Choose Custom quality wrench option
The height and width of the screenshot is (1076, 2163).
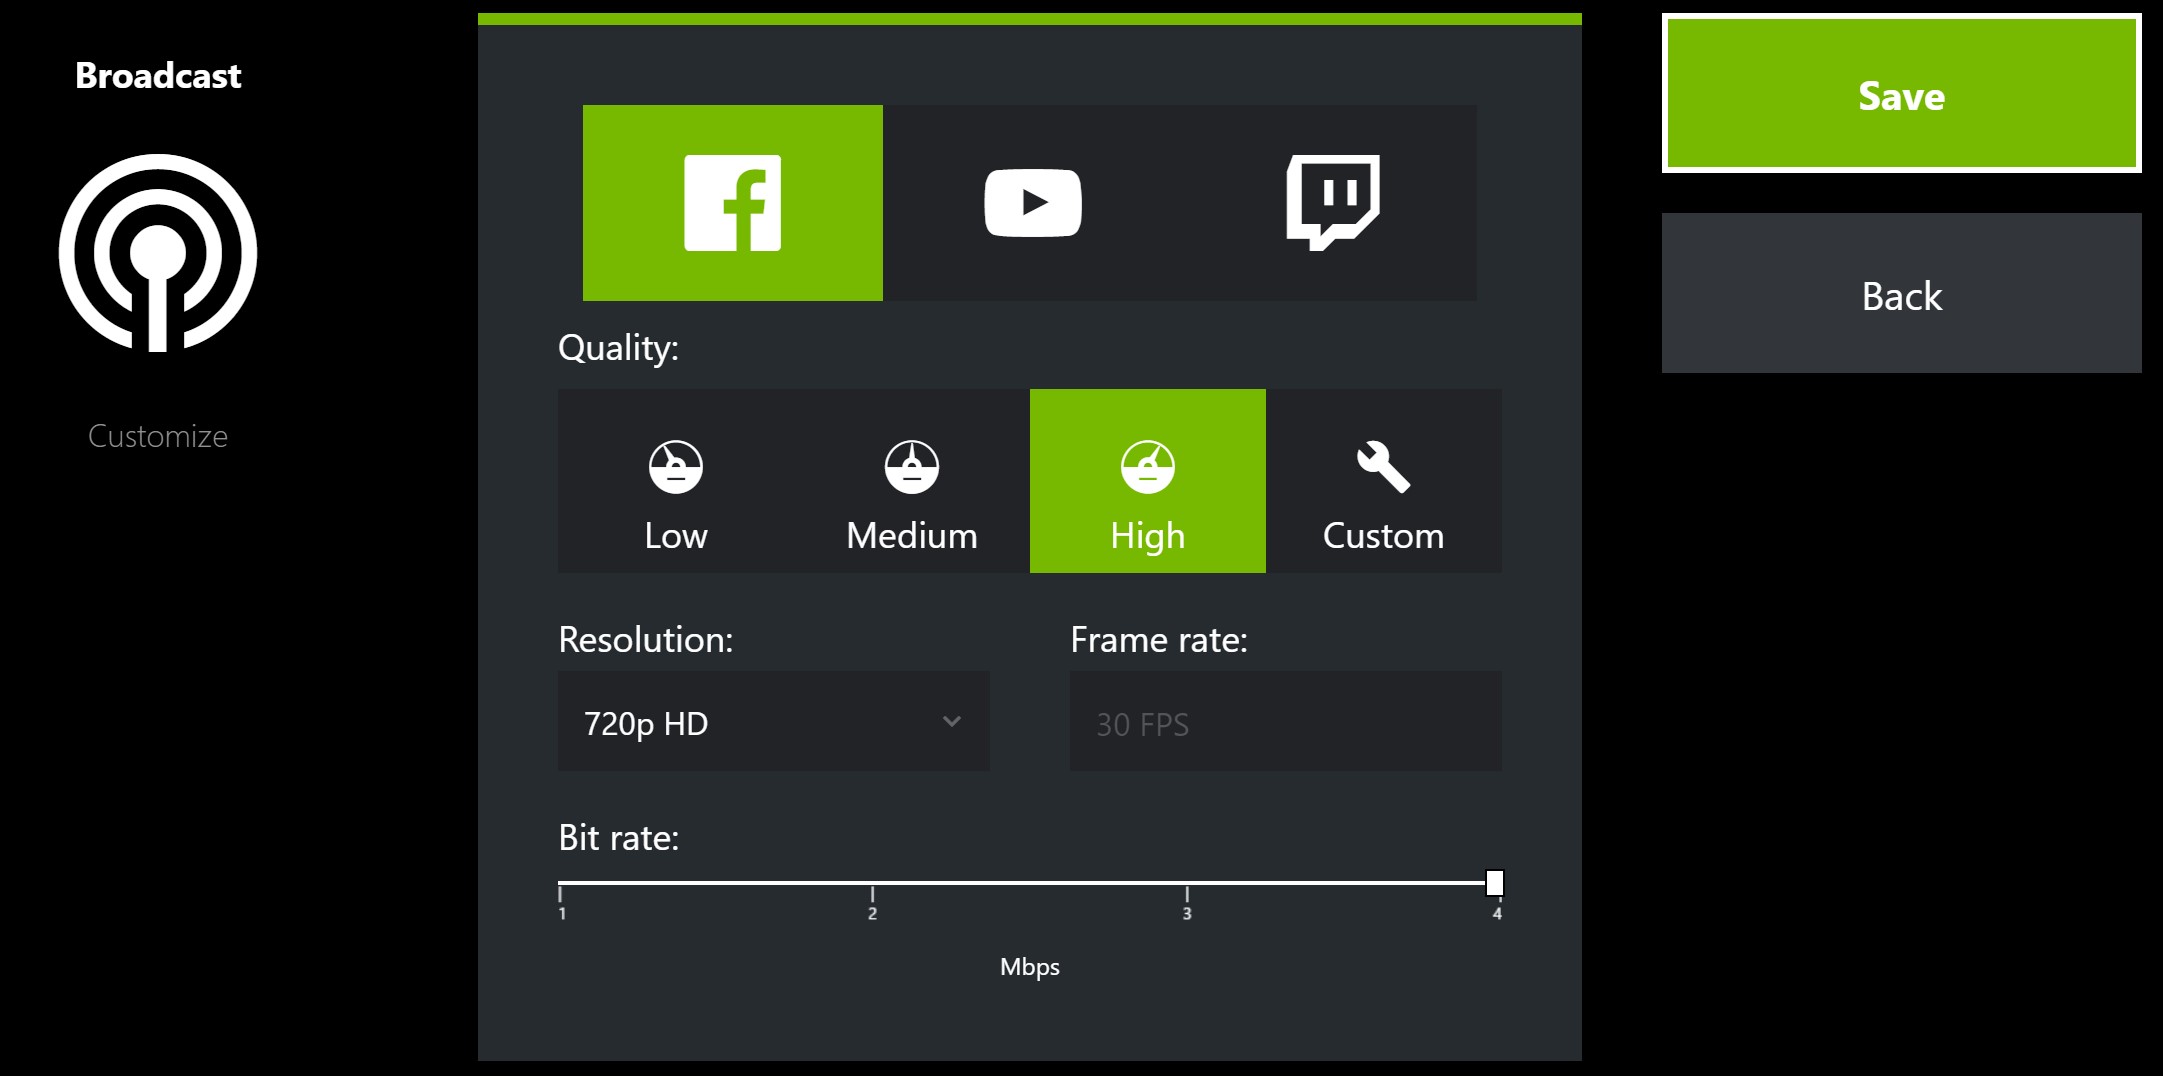pos(1384,481)
